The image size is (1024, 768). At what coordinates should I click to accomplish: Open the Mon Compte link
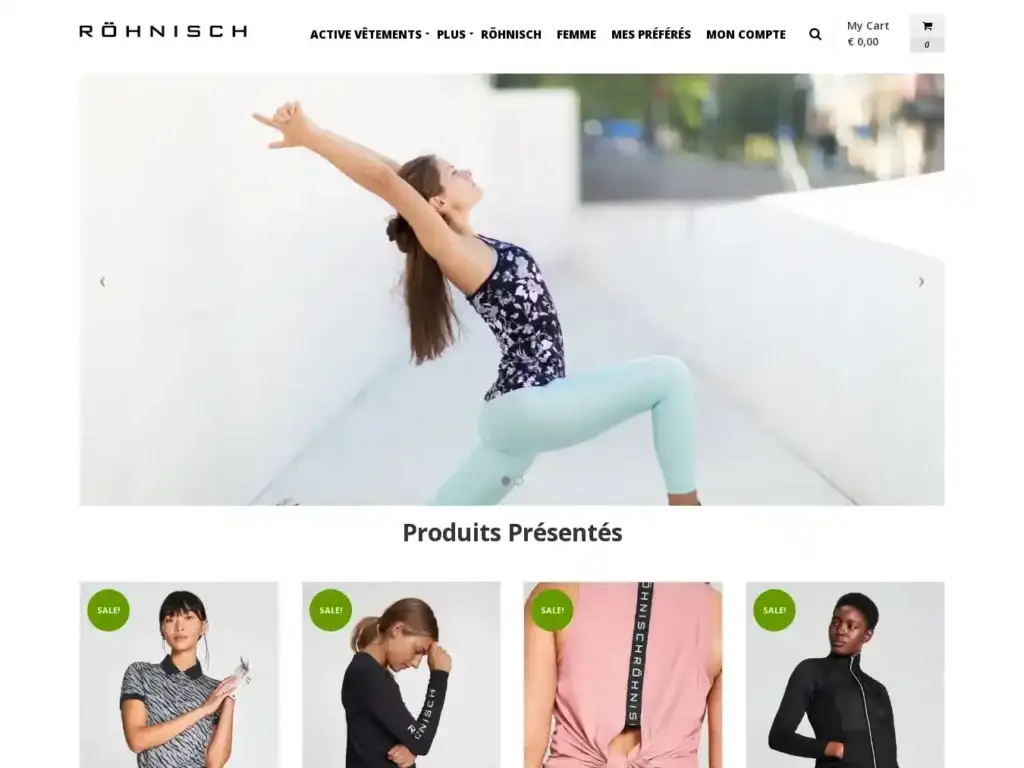coord(746,35)
